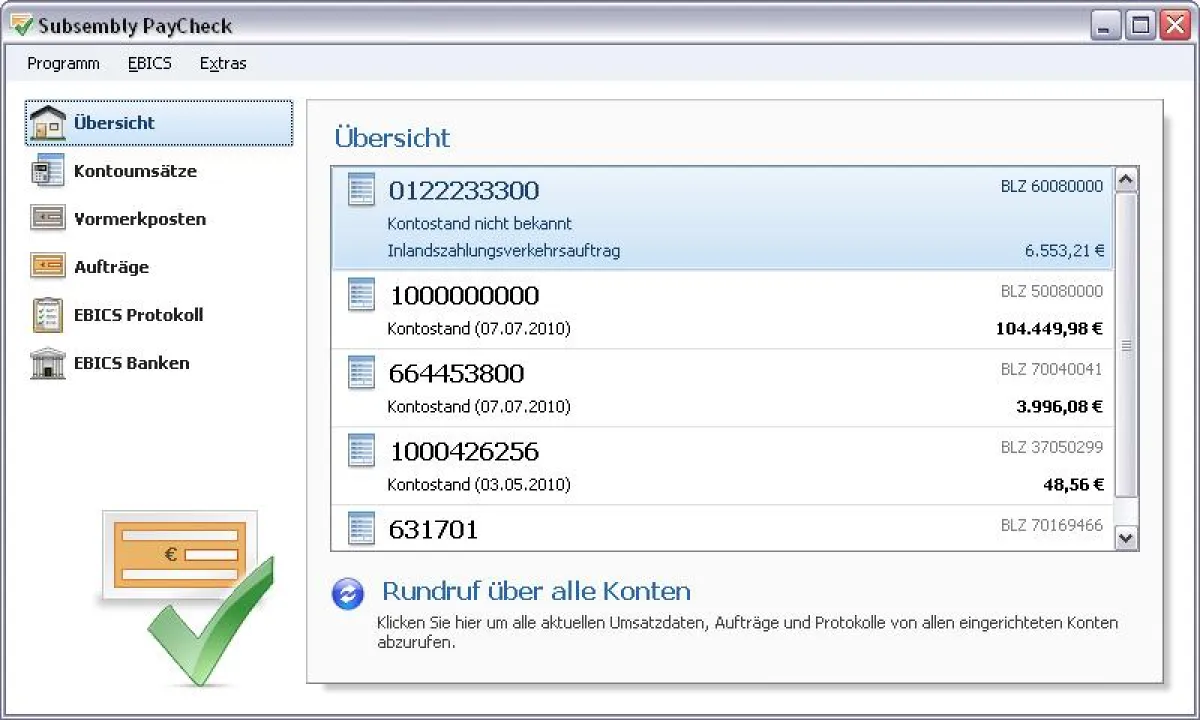The image size is (1200, 720).
Task: Click the scrollbar down arrow
Action: click(1126, 538)
